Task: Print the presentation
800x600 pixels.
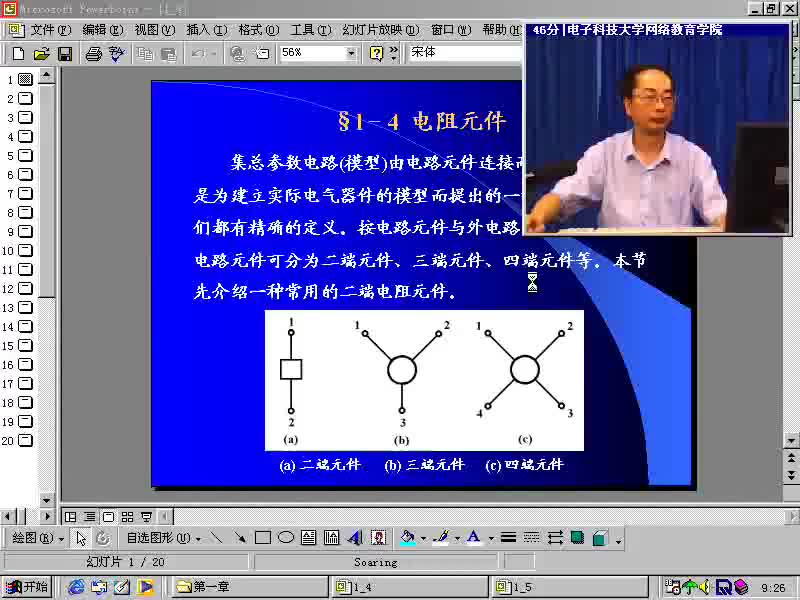Action: click(x=93, y=54)
